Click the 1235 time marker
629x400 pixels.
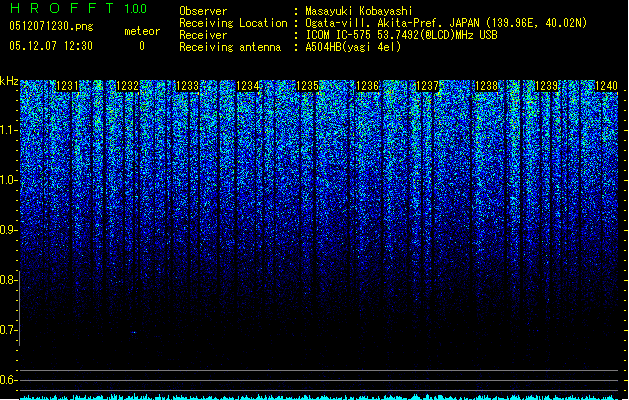coord(307,86)
